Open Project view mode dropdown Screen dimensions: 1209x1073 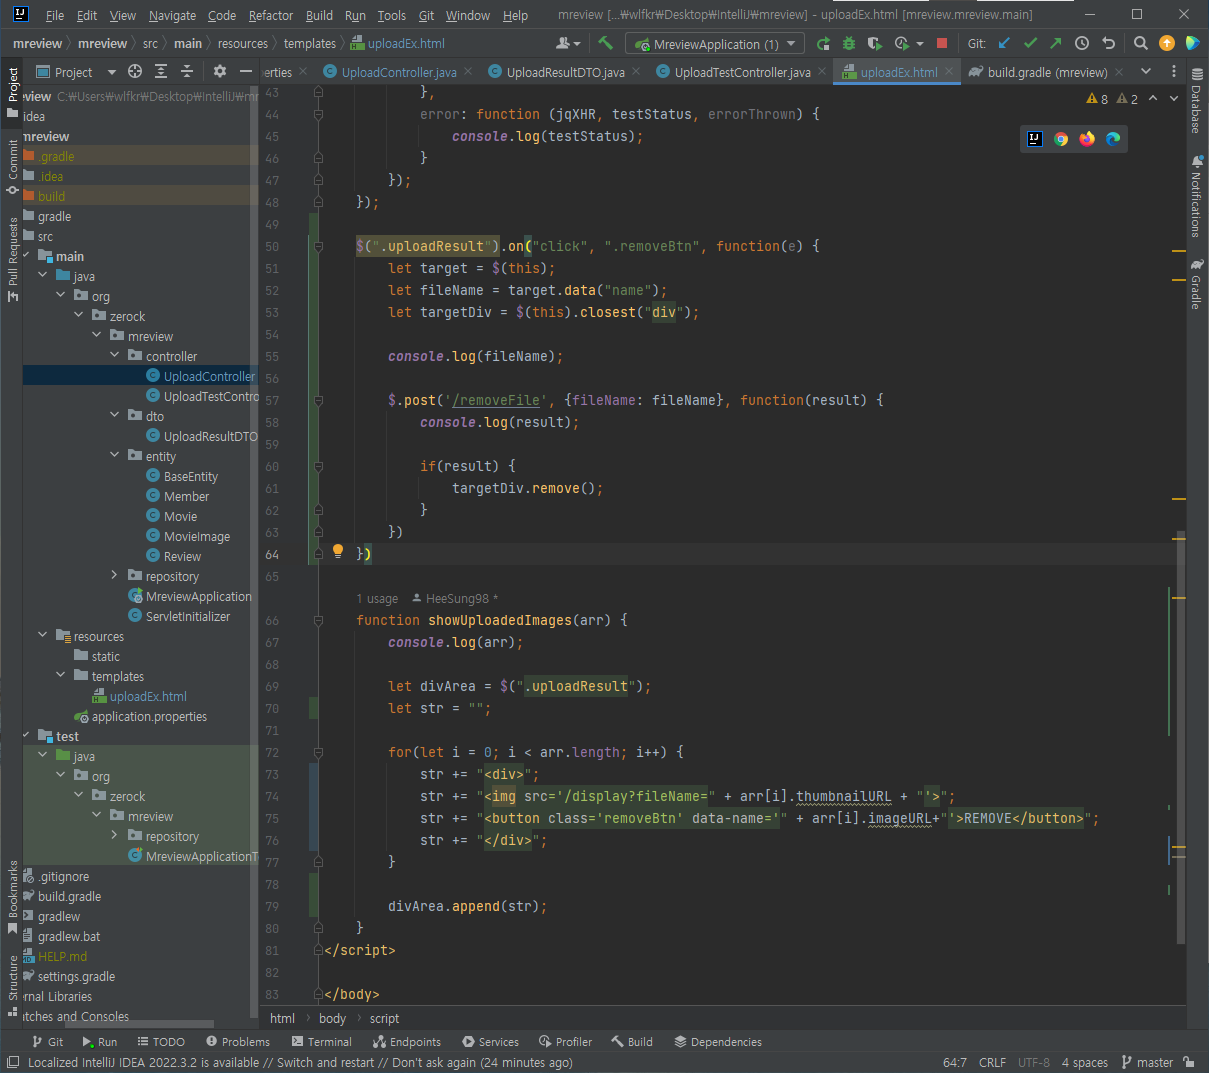coord(76,72)
